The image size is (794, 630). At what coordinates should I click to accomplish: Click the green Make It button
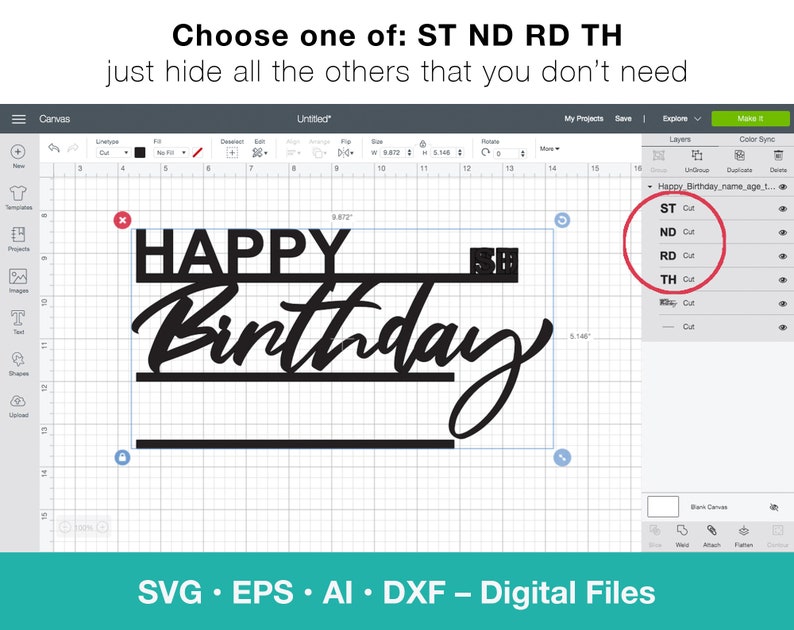pyautogui.click(x=750, y=119)
